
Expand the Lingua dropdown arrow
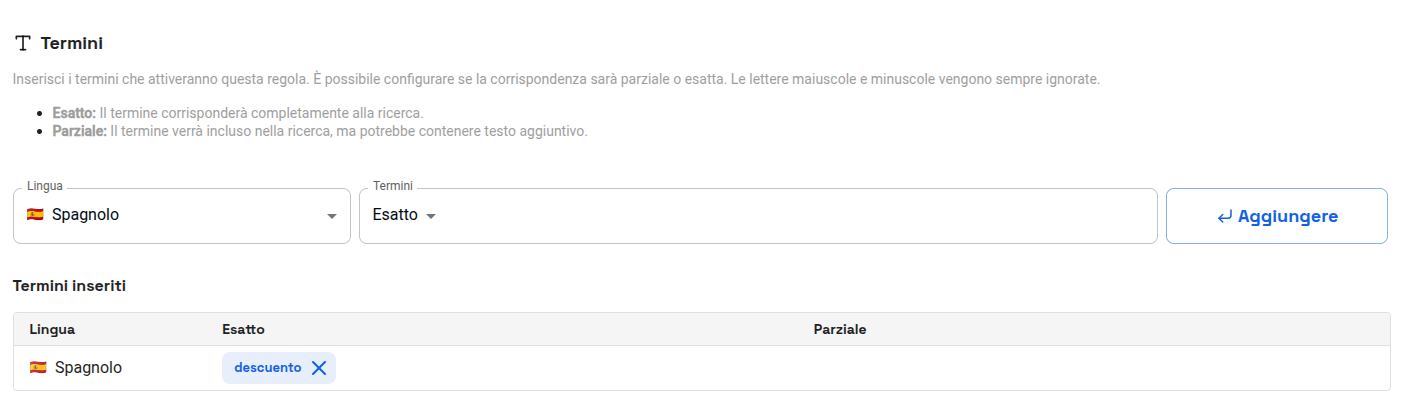pos(332,216)
